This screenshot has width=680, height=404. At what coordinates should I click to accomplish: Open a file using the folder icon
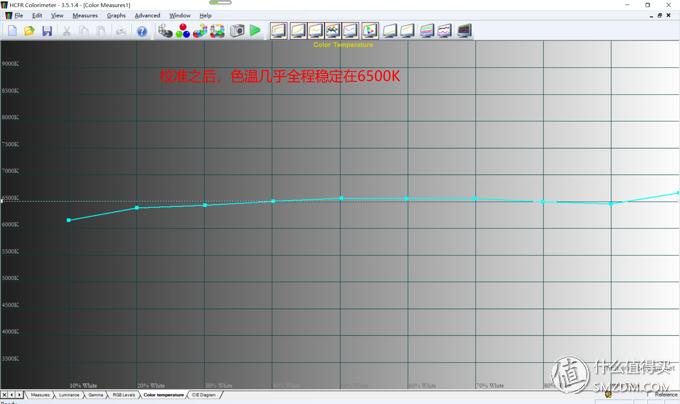pyautogui.click(x=29, y=31)
